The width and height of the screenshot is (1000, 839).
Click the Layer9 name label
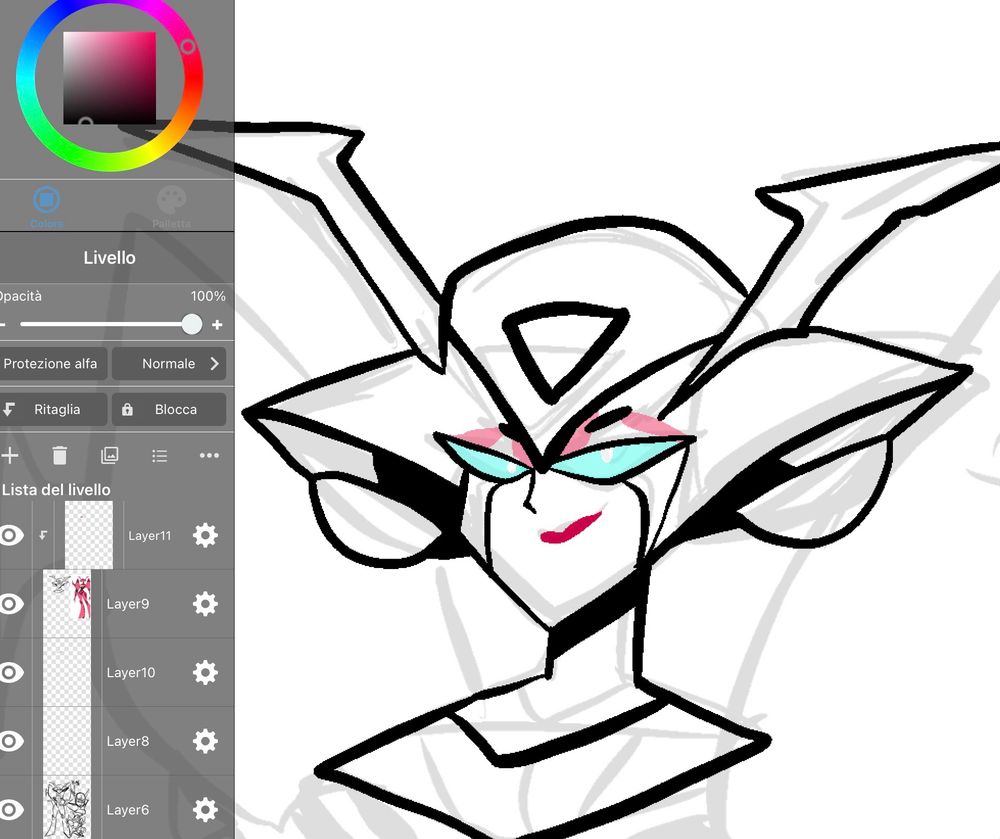(128, 604)
